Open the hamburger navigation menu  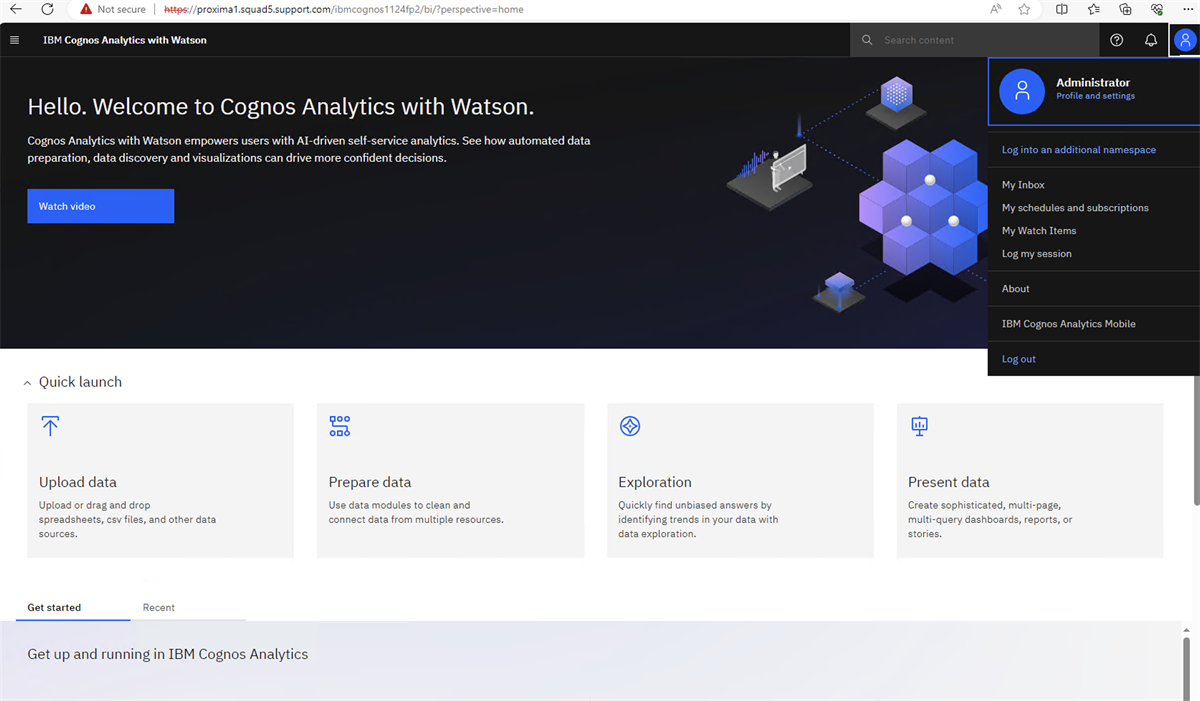[x=14, y=40]
